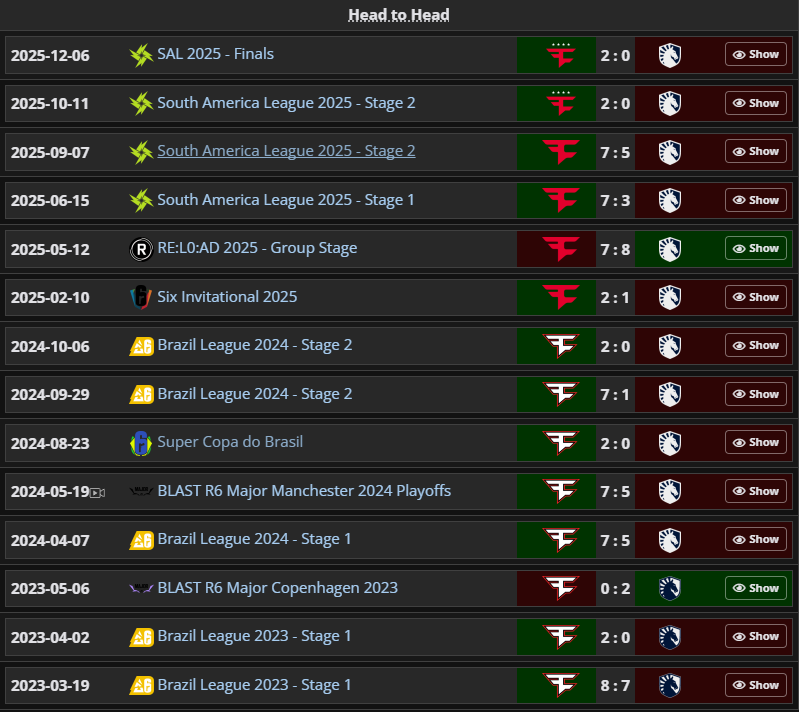Show details of 2025-10-11 match
The image size is (799, 712).
(756, 103)
